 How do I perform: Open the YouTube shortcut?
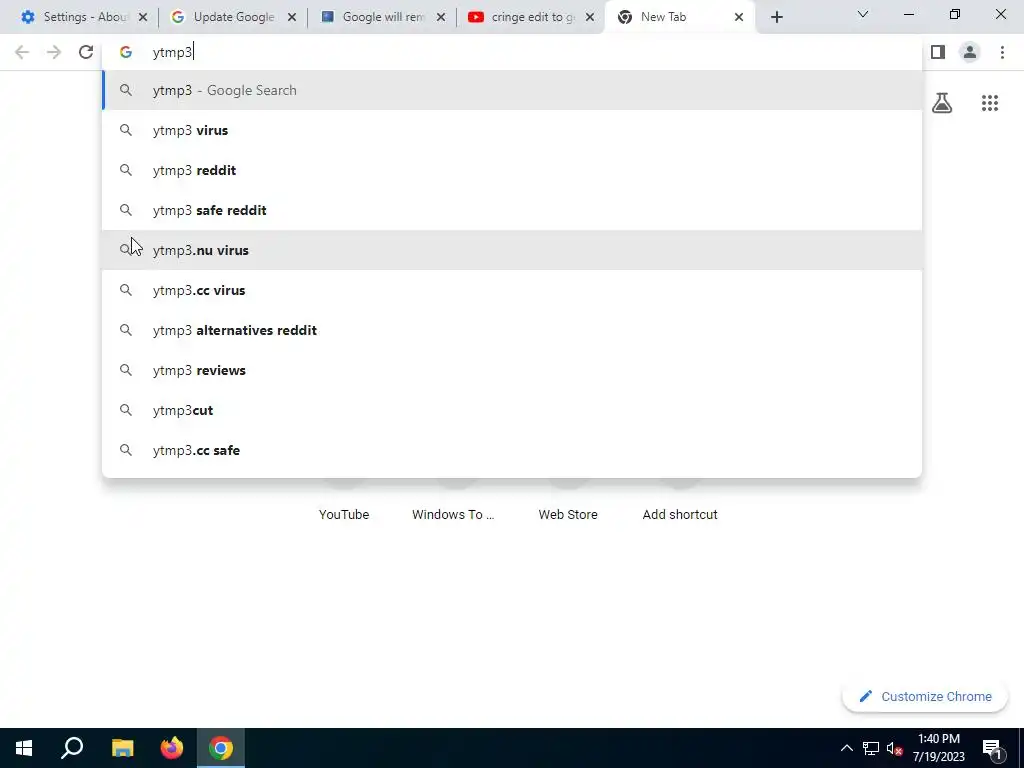(344, 515)
